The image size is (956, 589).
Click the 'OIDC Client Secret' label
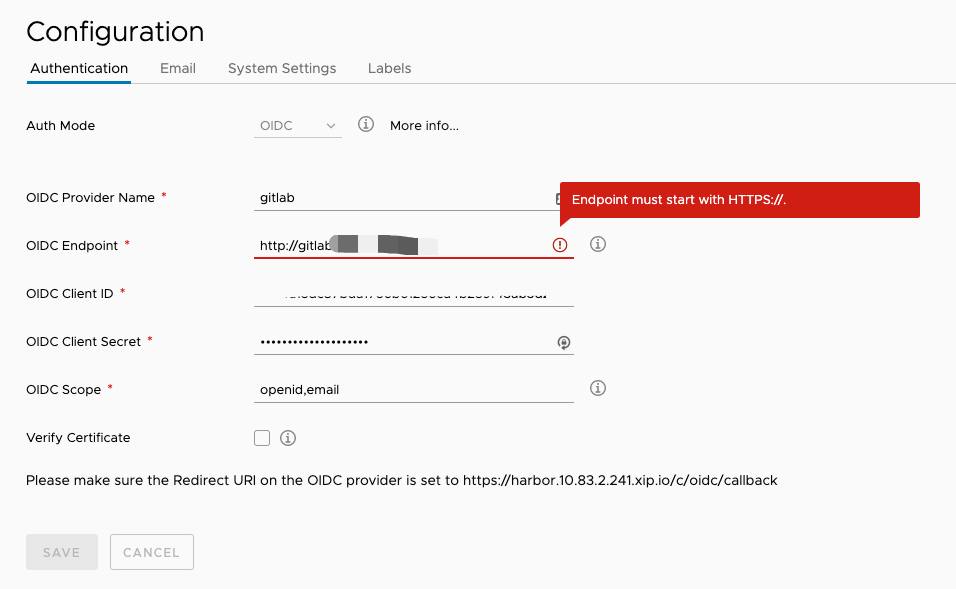[x=84, y=342]
